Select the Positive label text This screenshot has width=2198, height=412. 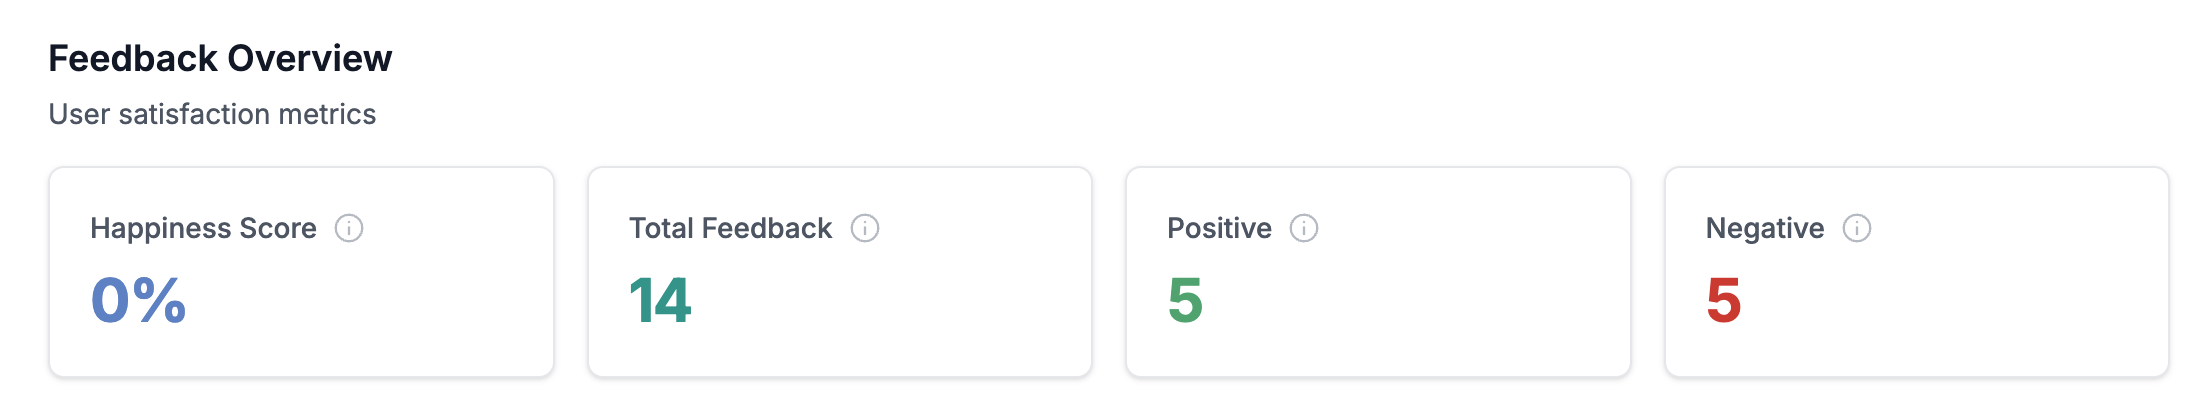pyautogui.click(x=1219, y=228)
